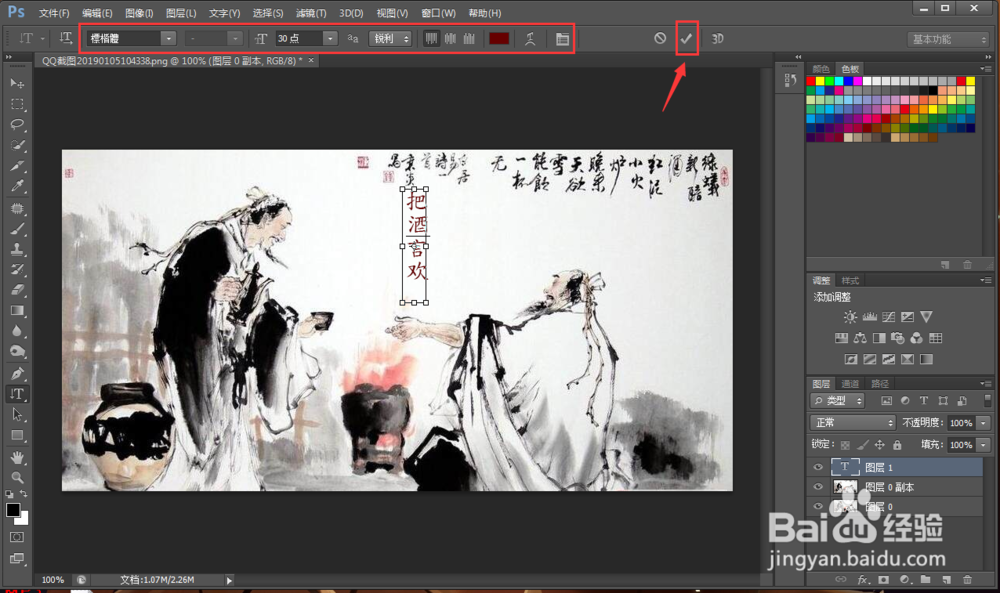The image size is (1000, 593).
Task: Select the Lasso tool
Action: (17, 124)
